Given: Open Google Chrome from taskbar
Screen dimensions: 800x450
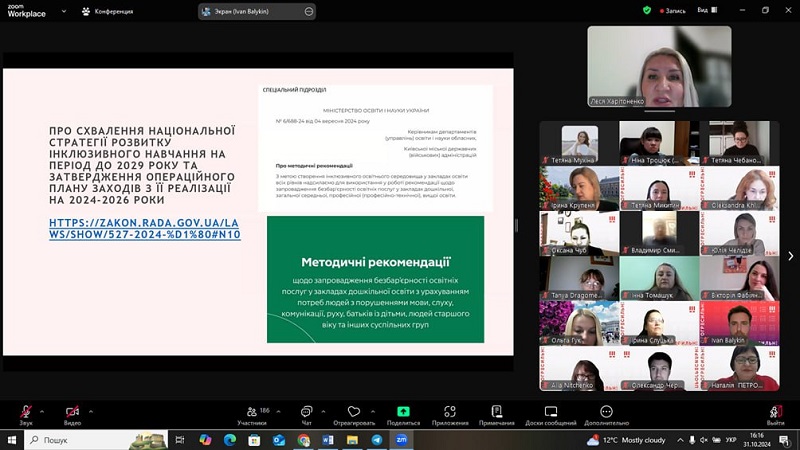Looking at the screenshot, I should pos(304,440).
